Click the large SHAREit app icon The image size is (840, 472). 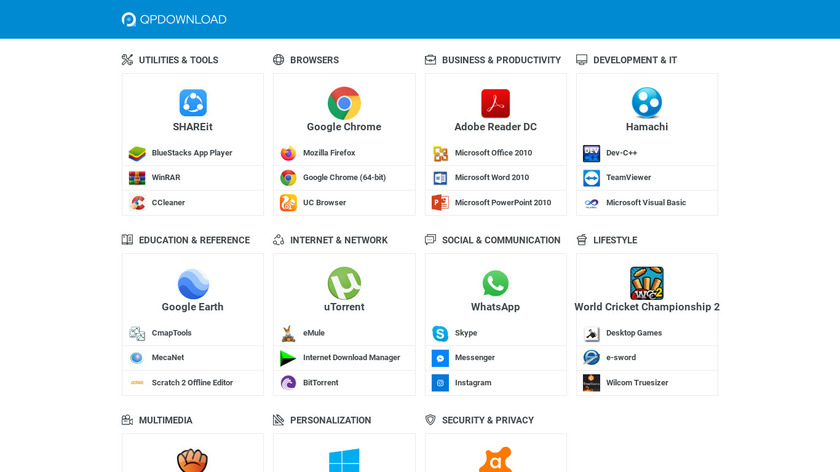click(193, 103)
